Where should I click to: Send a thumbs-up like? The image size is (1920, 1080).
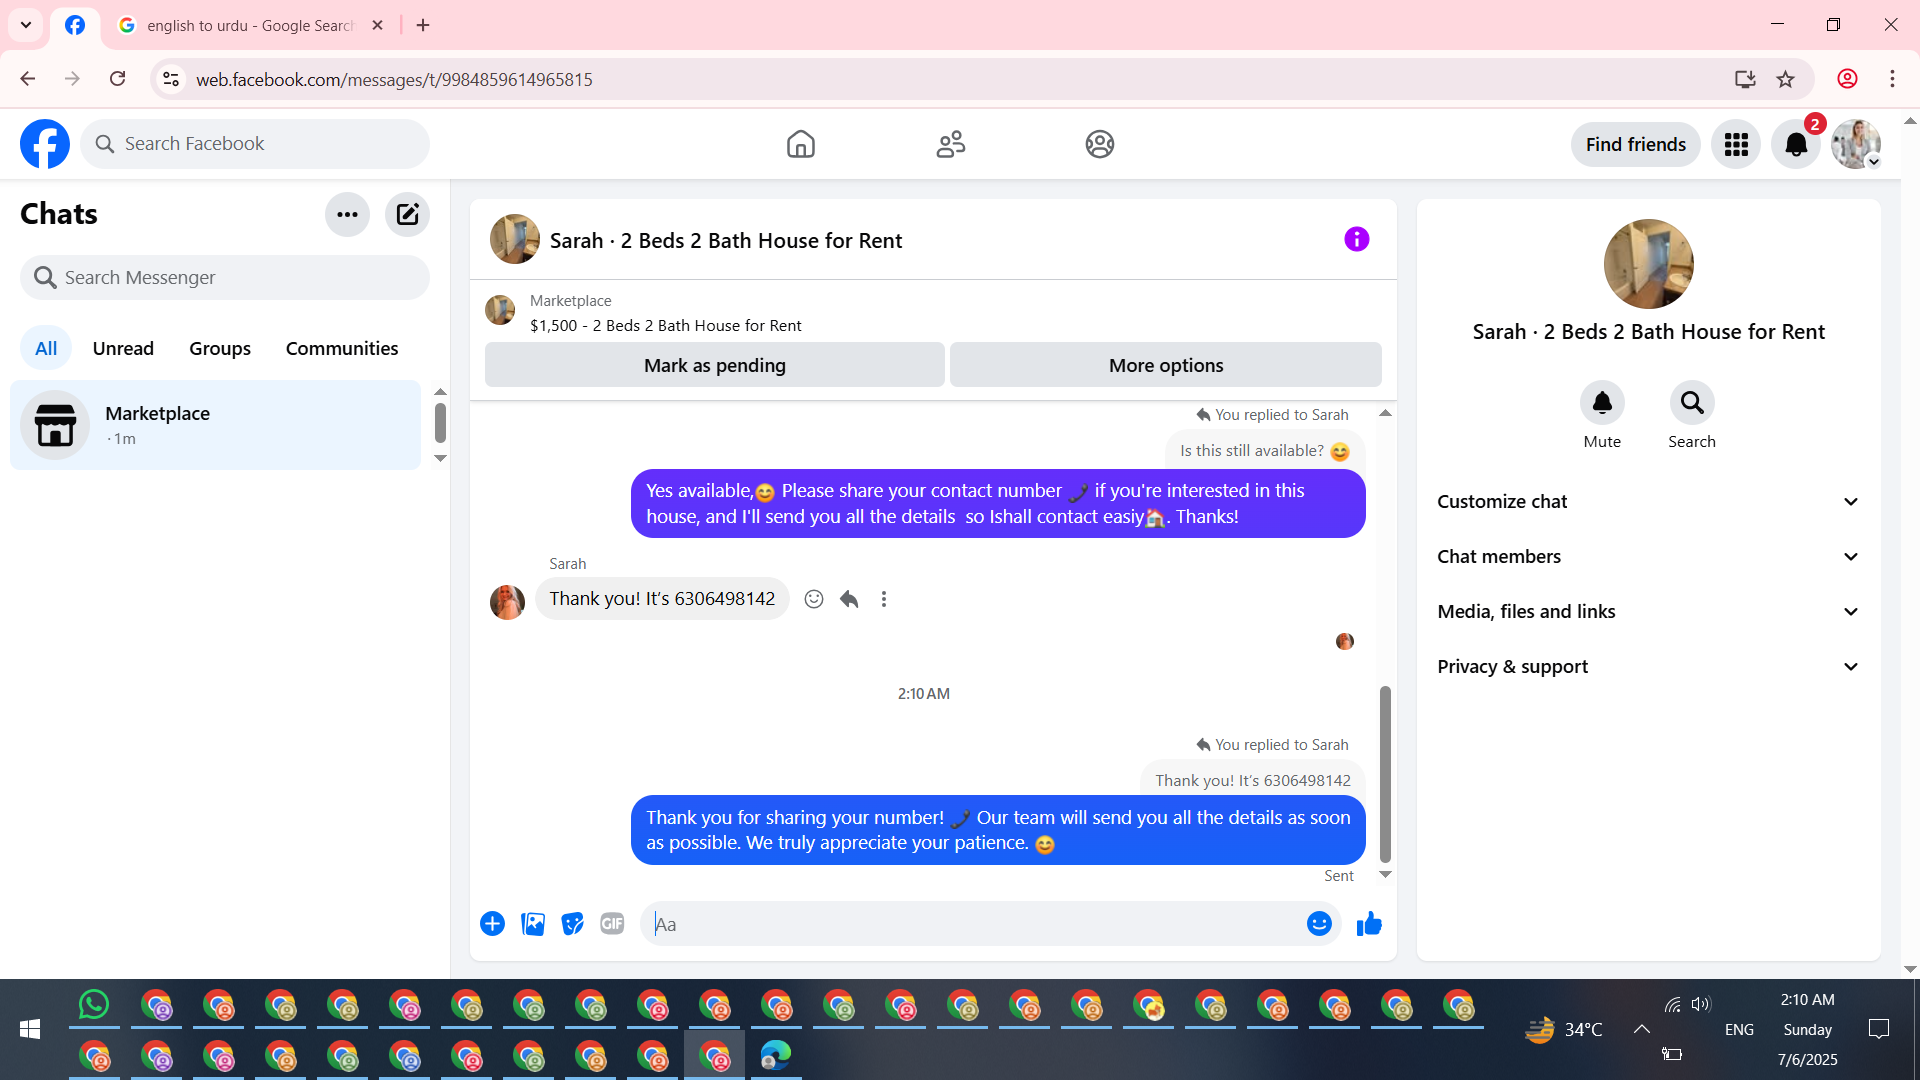tap(1369, 924)
